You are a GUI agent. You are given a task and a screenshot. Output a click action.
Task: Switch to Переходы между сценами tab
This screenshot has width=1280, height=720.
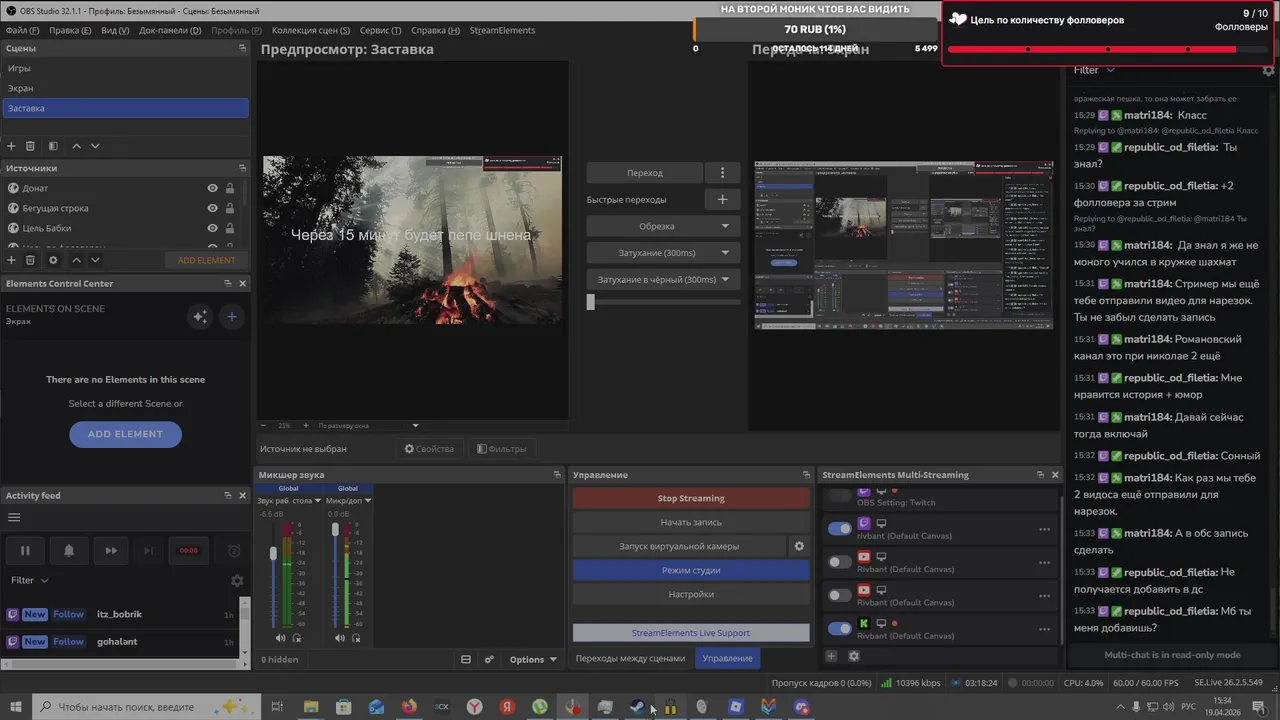630,658
